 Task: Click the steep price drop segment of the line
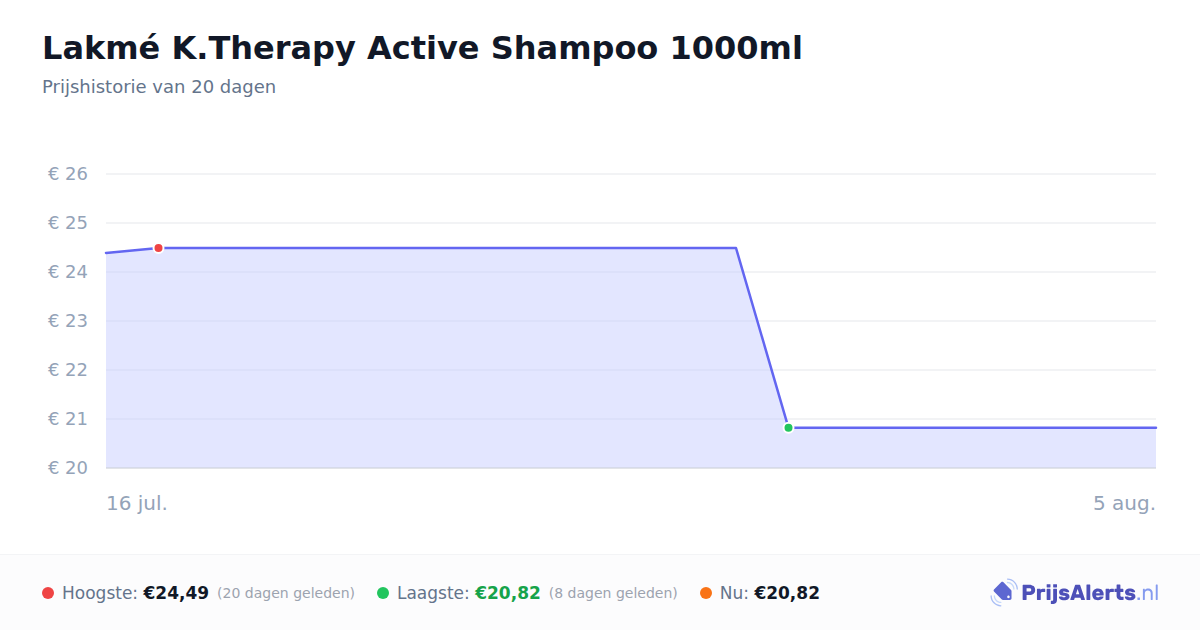[x=762, y=338]
